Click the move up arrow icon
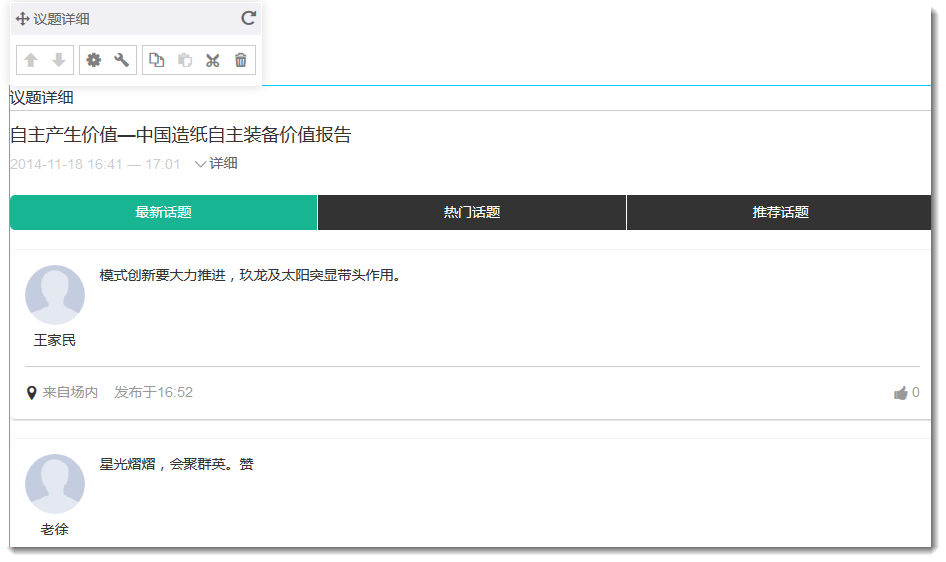Image resolution: width=946 pixels, height=562 pixels. [x=31, y=60]
